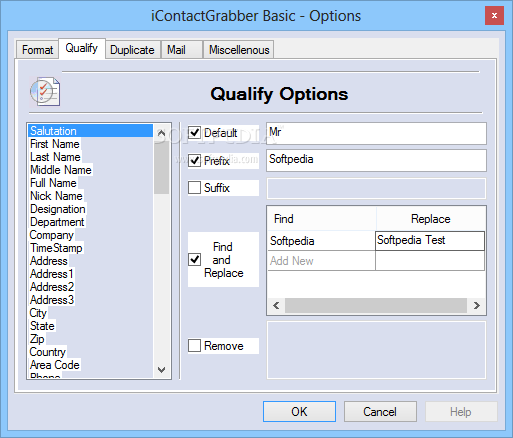Edit the Softpedia Test replace cell
Viewport: 513px width, 438px height.
(430, 241)
